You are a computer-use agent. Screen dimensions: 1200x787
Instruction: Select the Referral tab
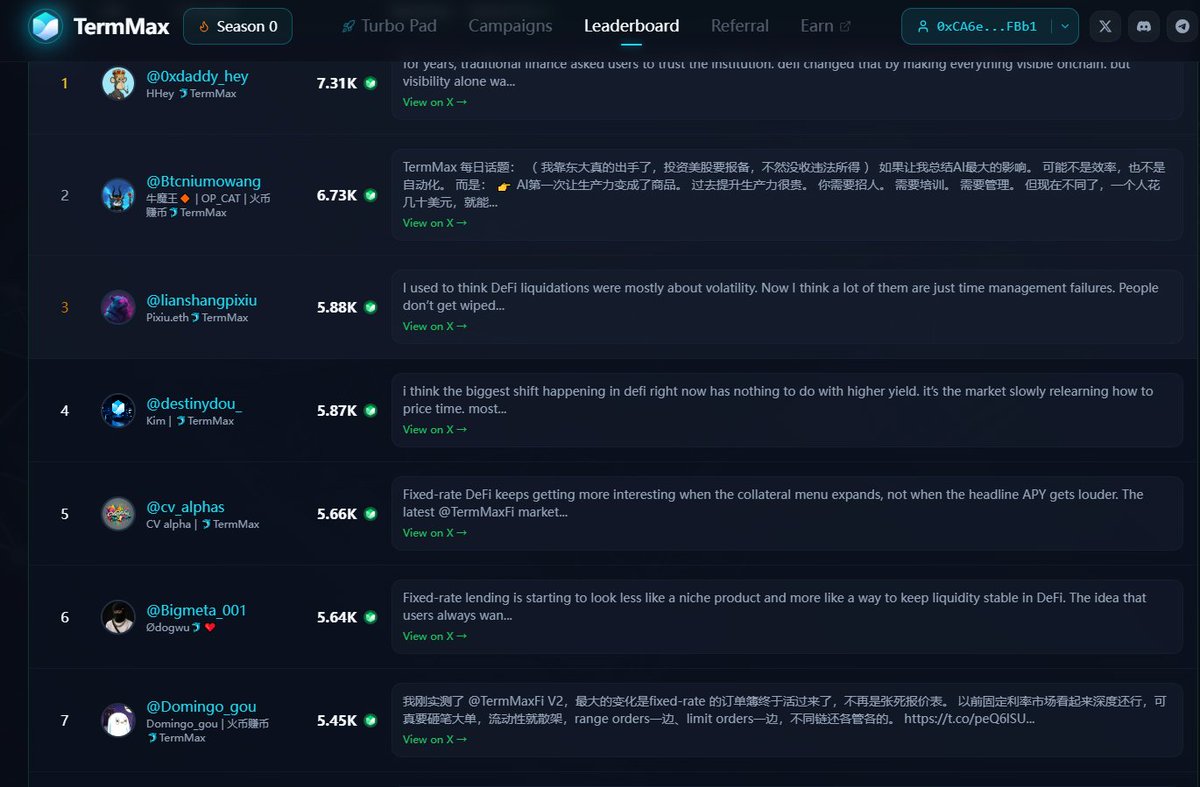[x=740, y=26]
